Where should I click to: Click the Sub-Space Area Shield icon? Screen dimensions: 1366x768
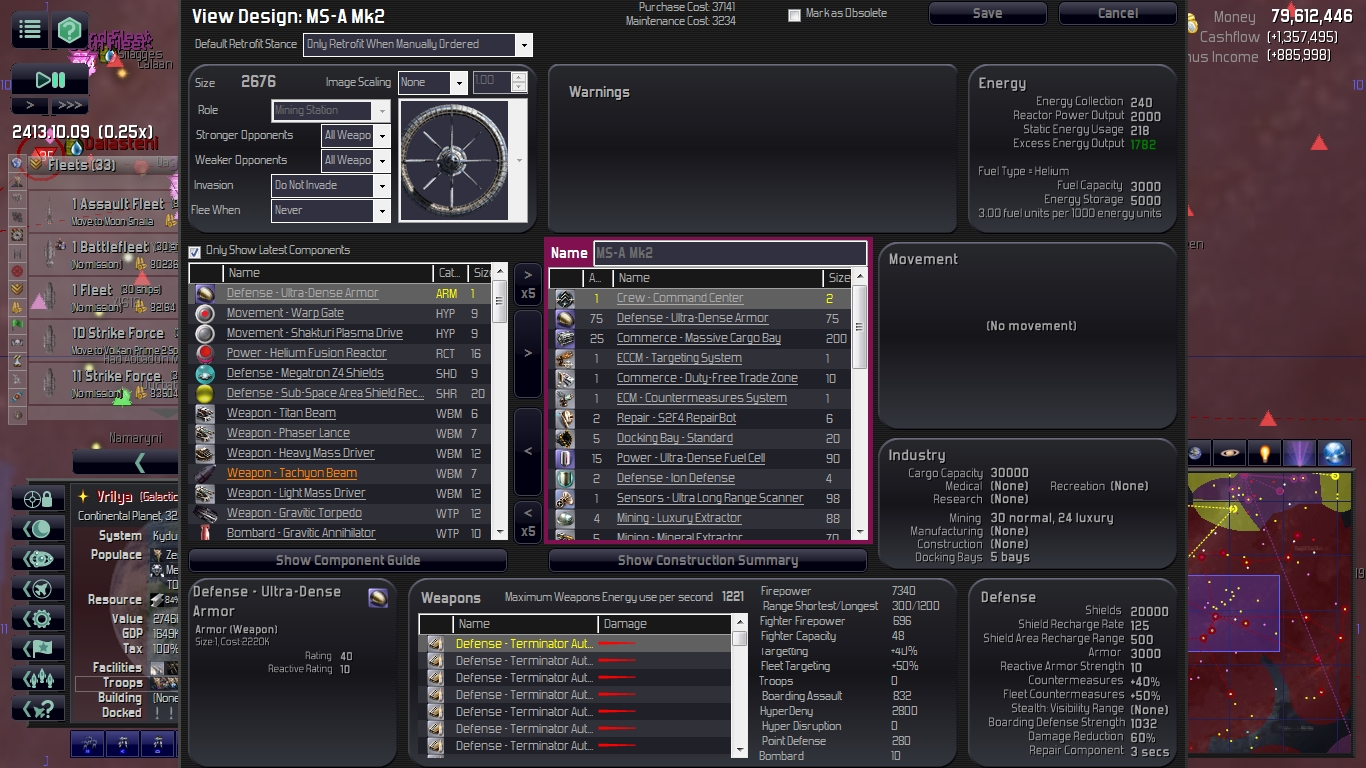click(x=205, y=393)
